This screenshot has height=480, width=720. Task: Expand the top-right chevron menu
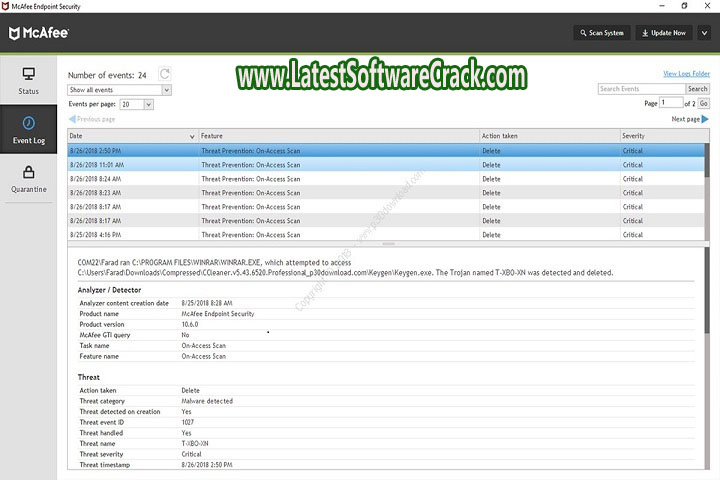(x=704, y=33)
